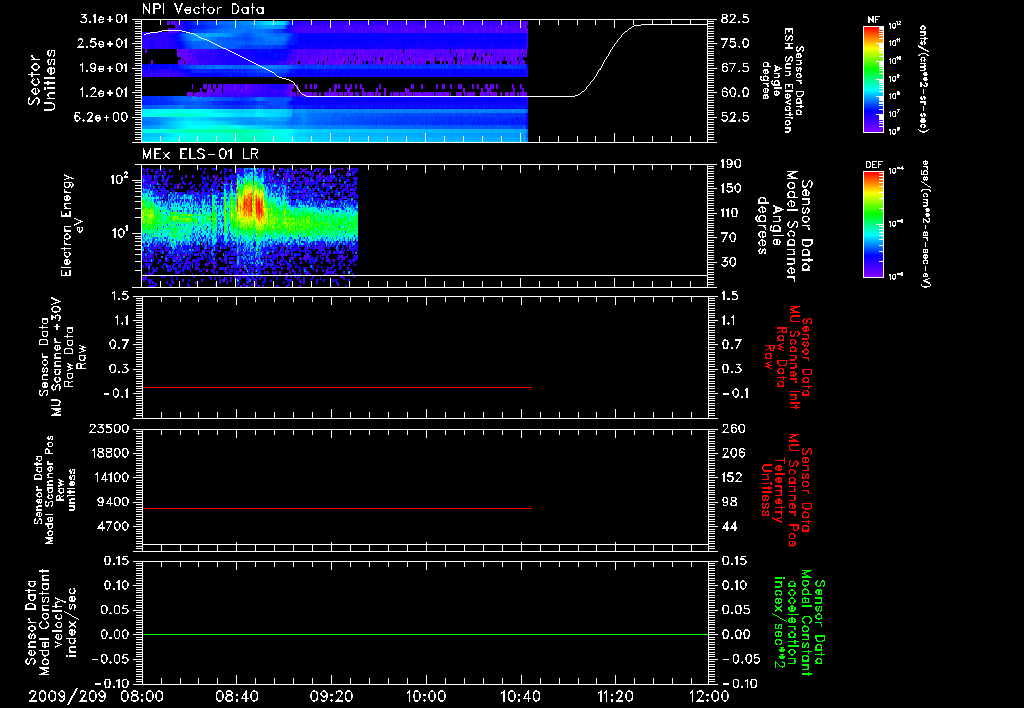Select the 14100 scanner position tick

(109, 477)
